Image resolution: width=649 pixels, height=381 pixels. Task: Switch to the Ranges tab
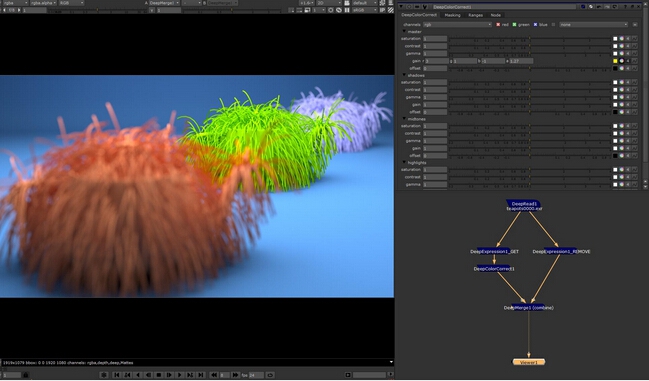475,15
